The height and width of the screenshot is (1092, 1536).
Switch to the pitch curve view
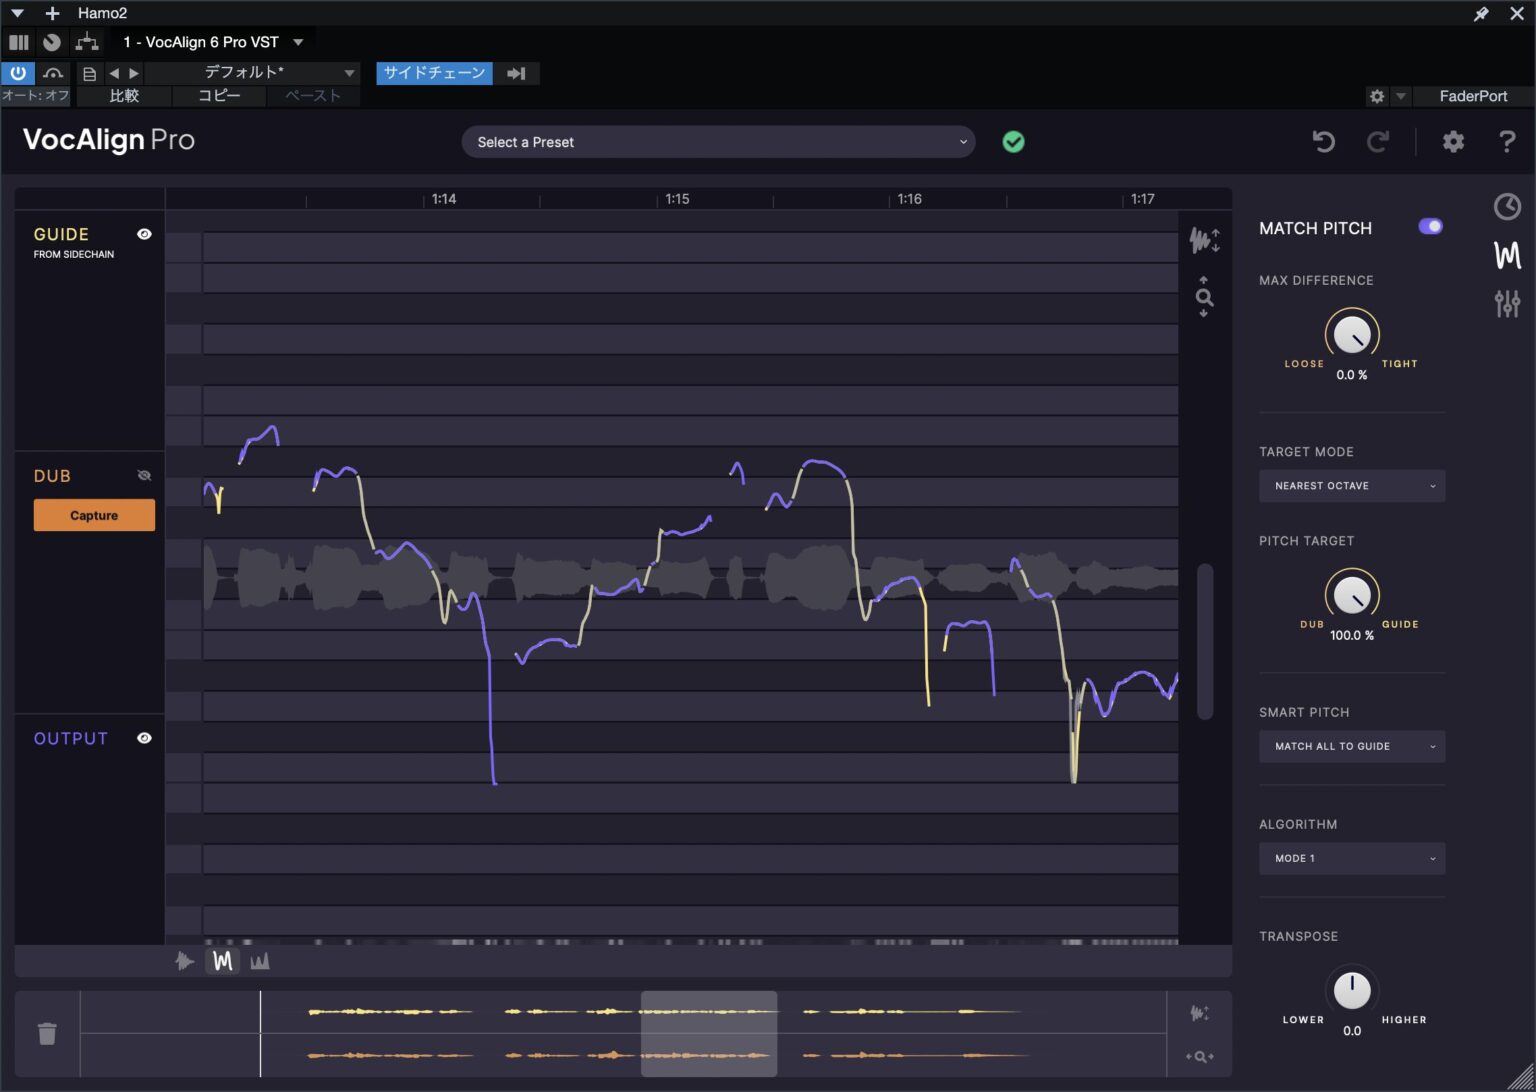[222, 961]
